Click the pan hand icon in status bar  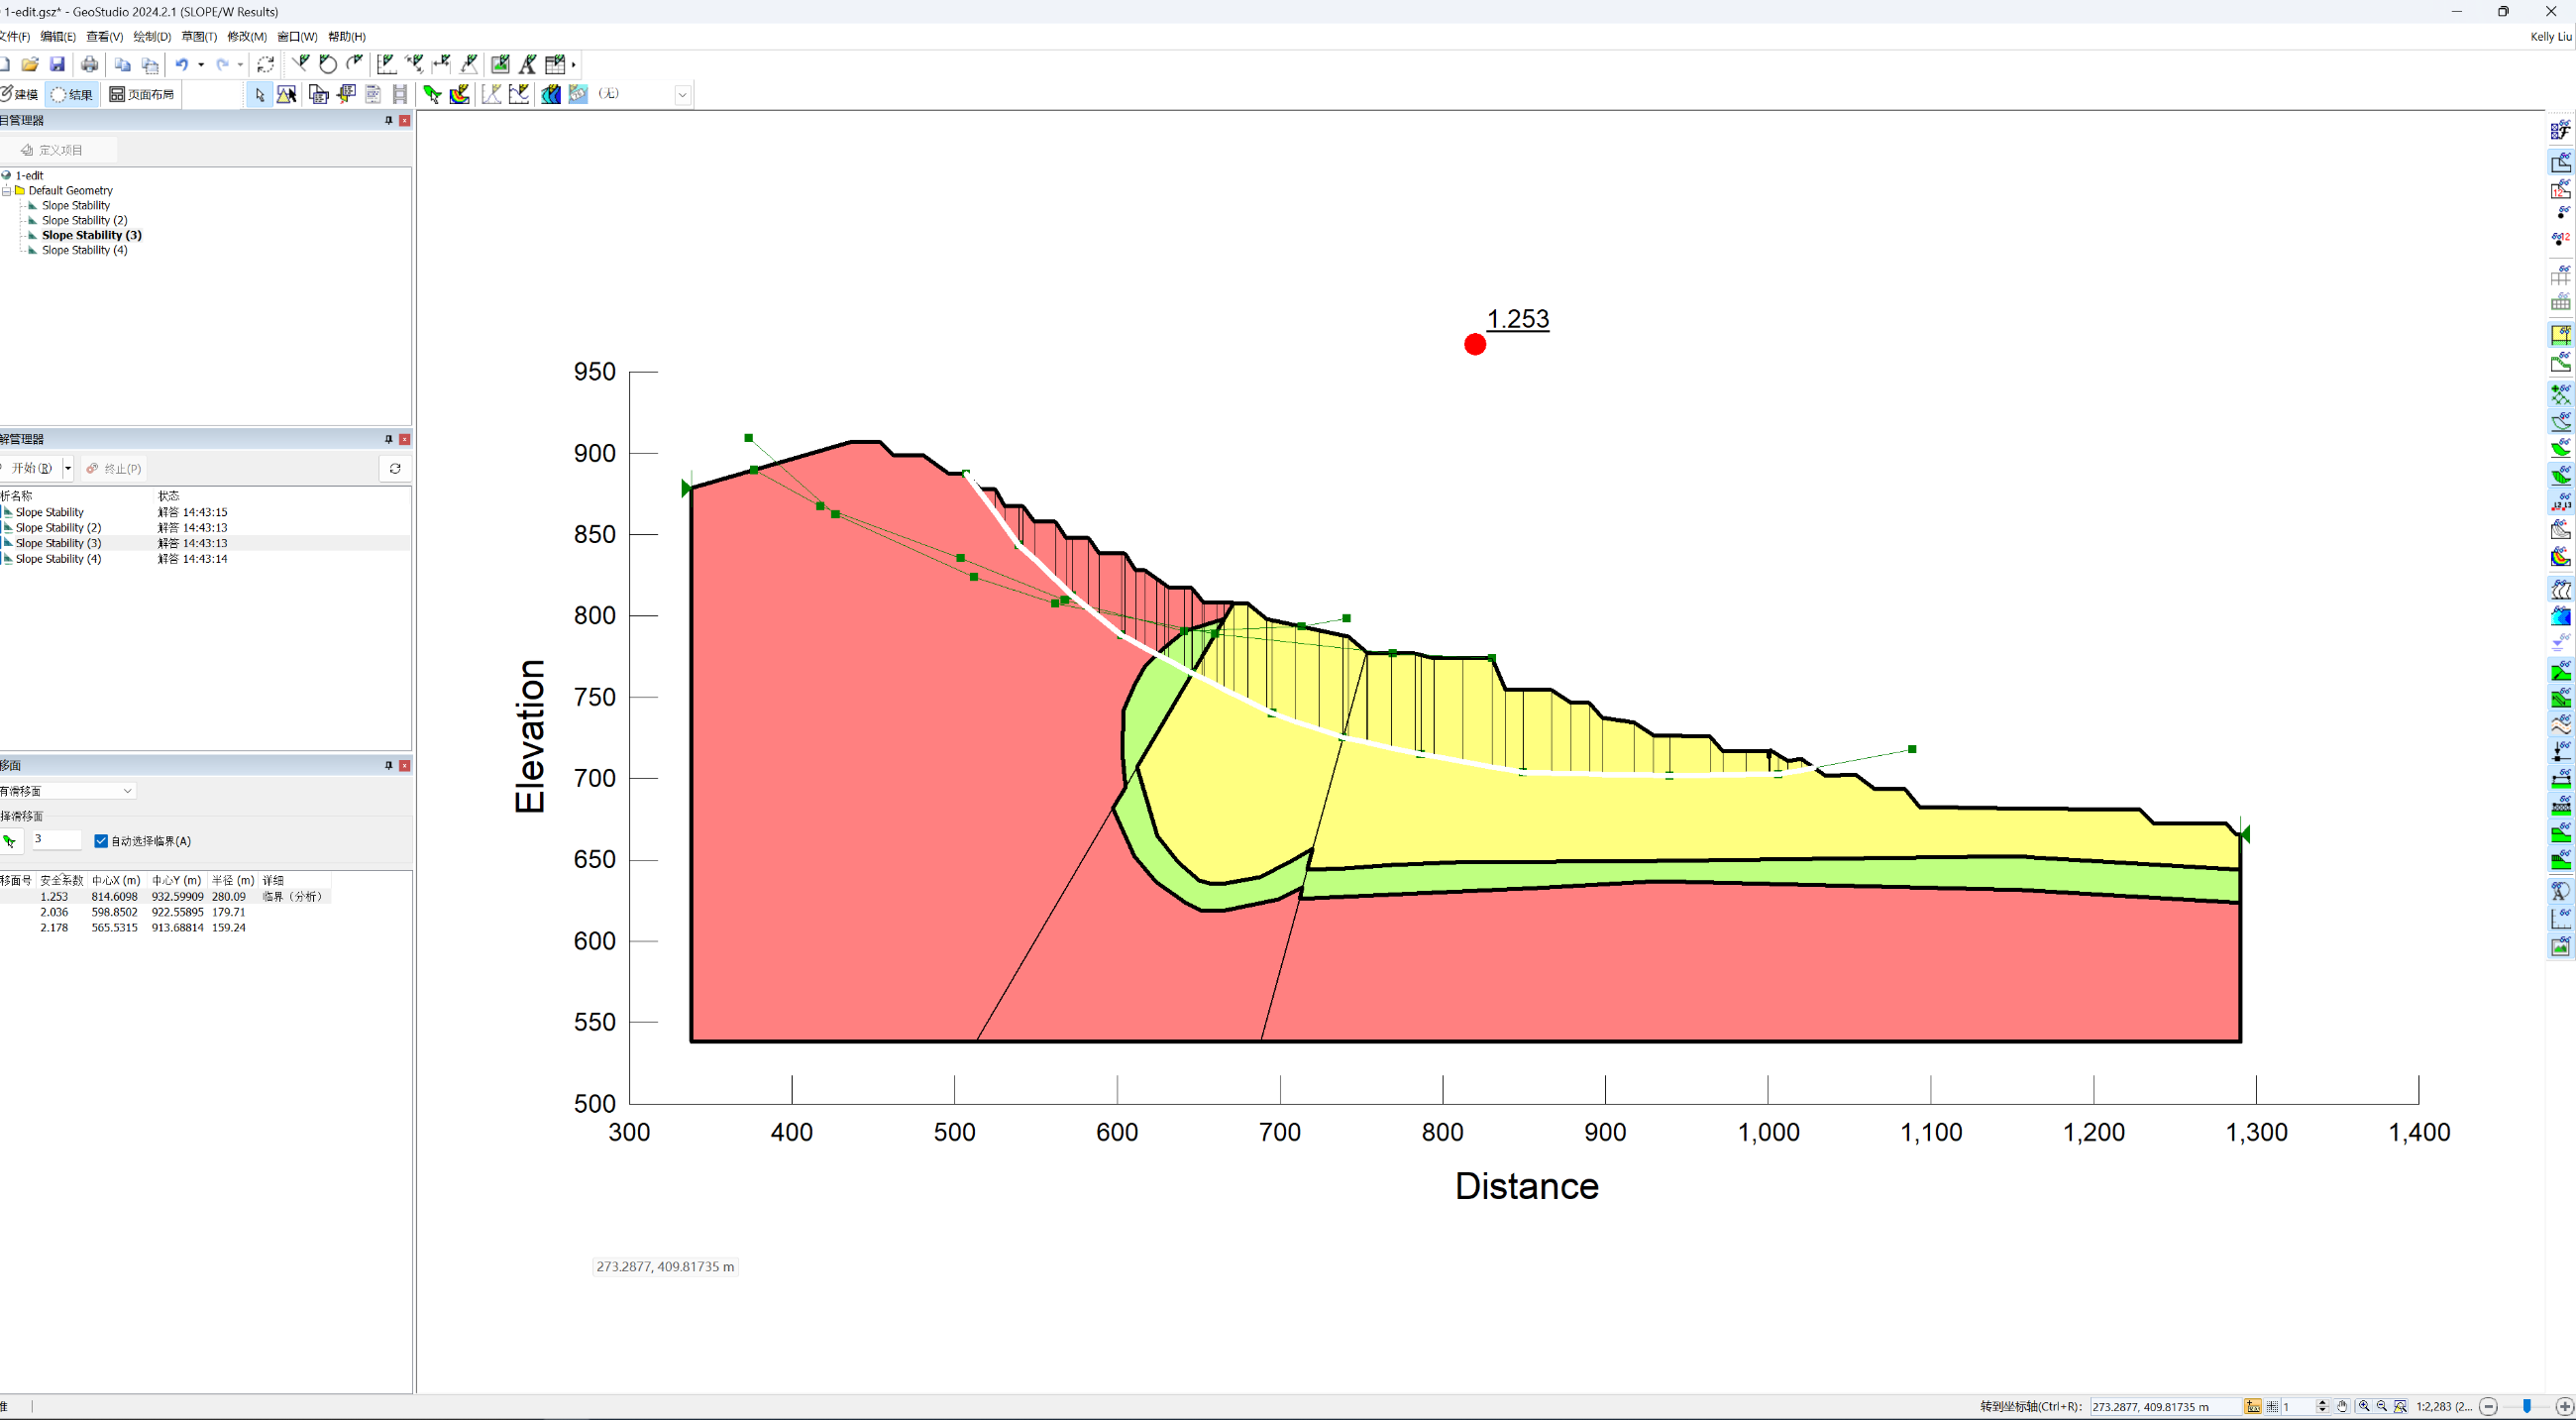pos(2342,1406)
